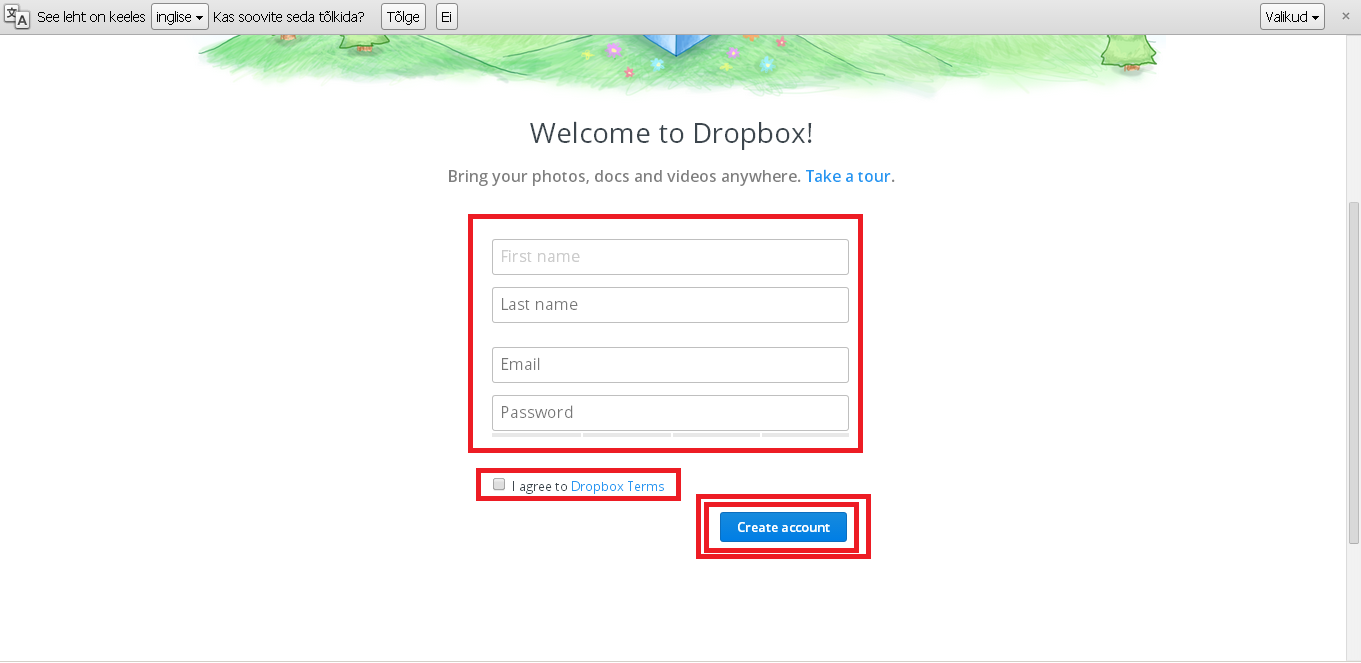The width and height of the screenshot is (1361, 663).
Task: Click the Create account button
Action: pos(783,527)
